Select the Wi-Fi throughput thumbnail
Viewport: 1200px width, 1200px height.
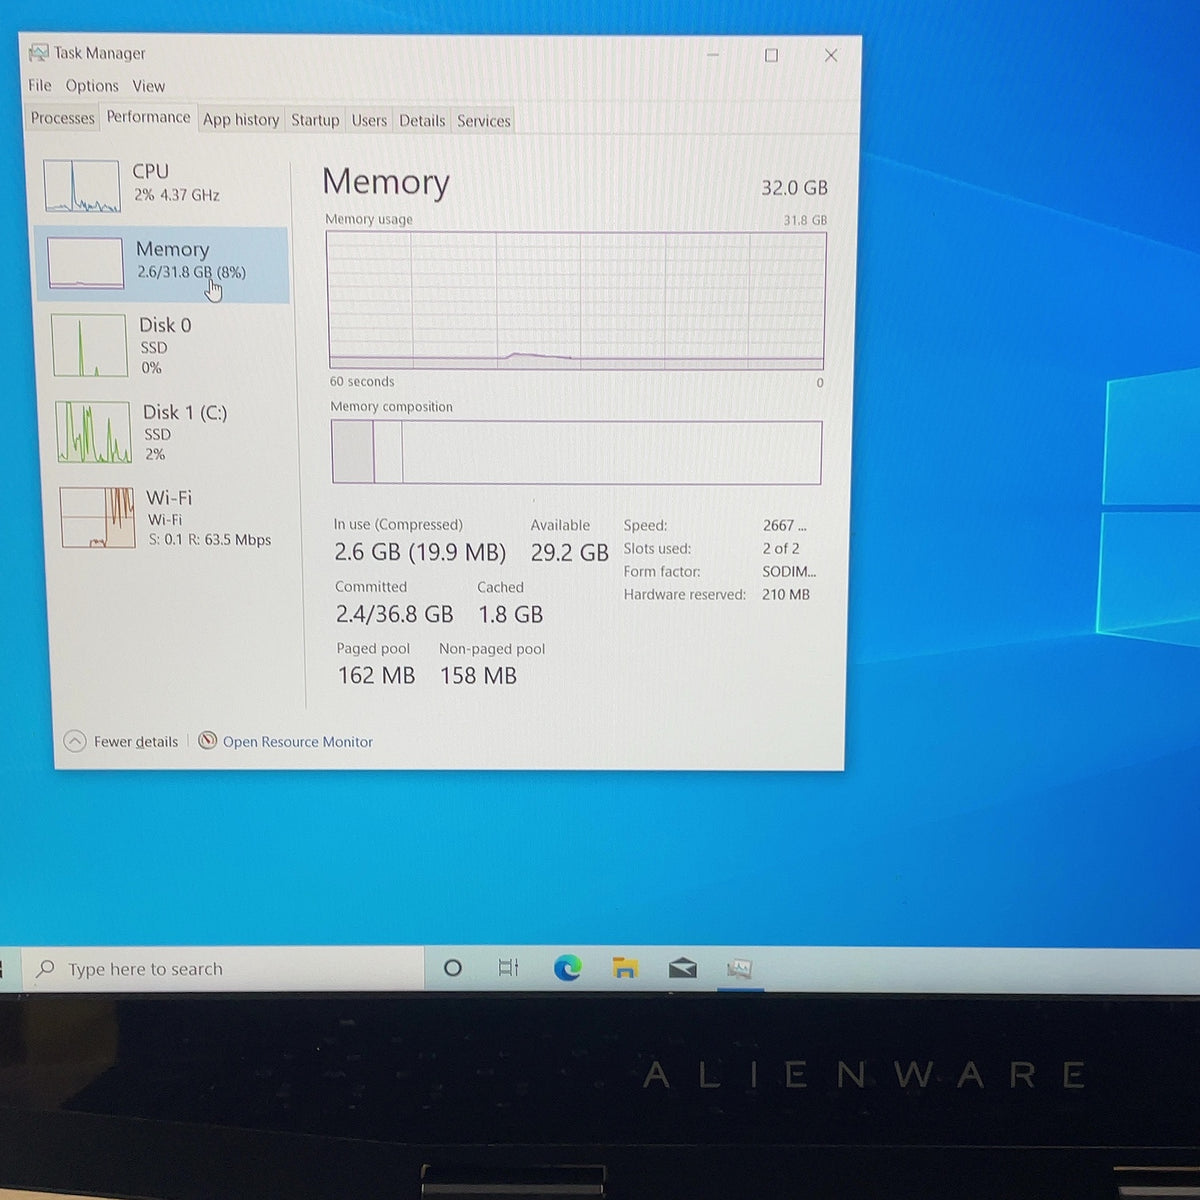pyautogui.click(x=98, y=518)
